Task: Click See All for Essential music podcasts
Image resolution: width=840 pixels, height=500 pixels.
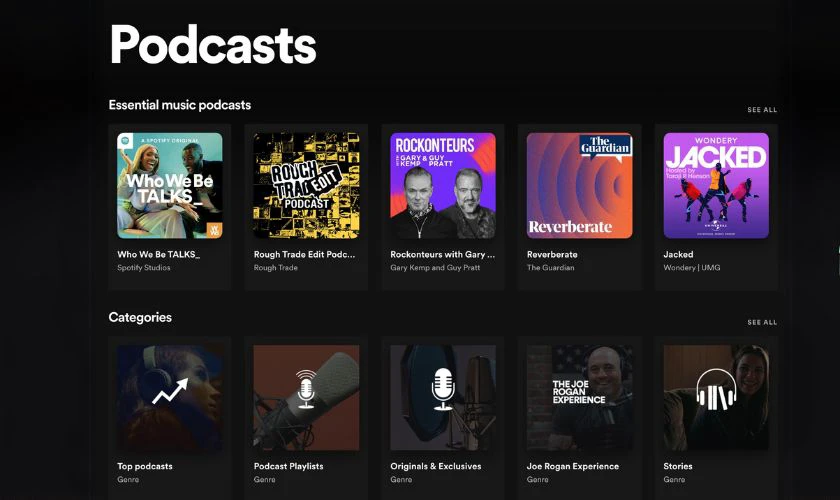Action: 762,110
